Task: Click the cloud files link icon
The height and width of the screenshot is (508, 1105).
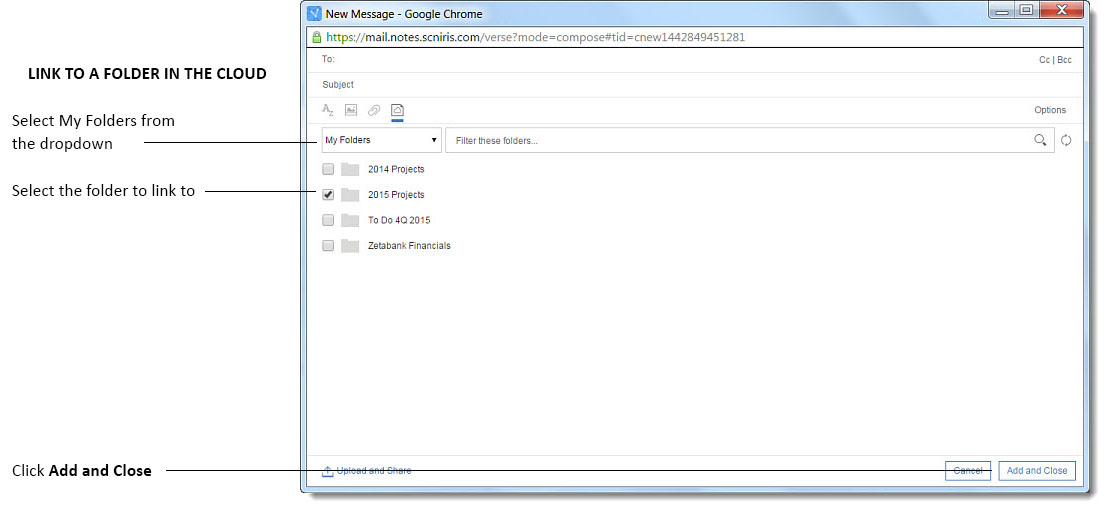Action: point(397,110)
